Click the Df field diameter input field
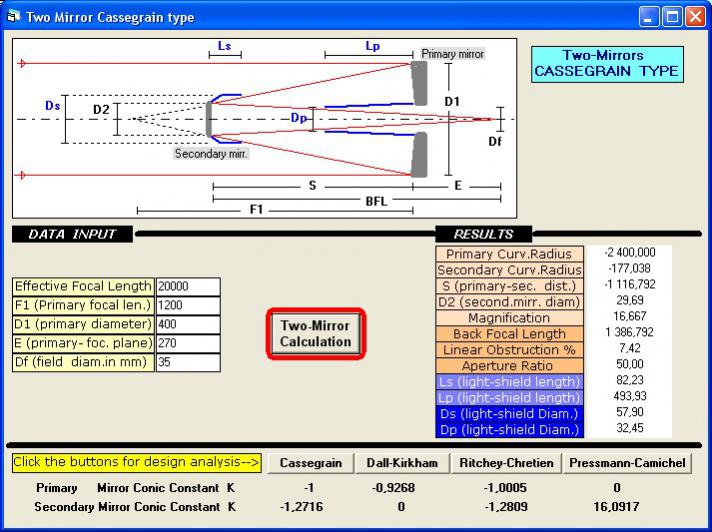Screen dimensions: 712x532 tap(188, 362)
